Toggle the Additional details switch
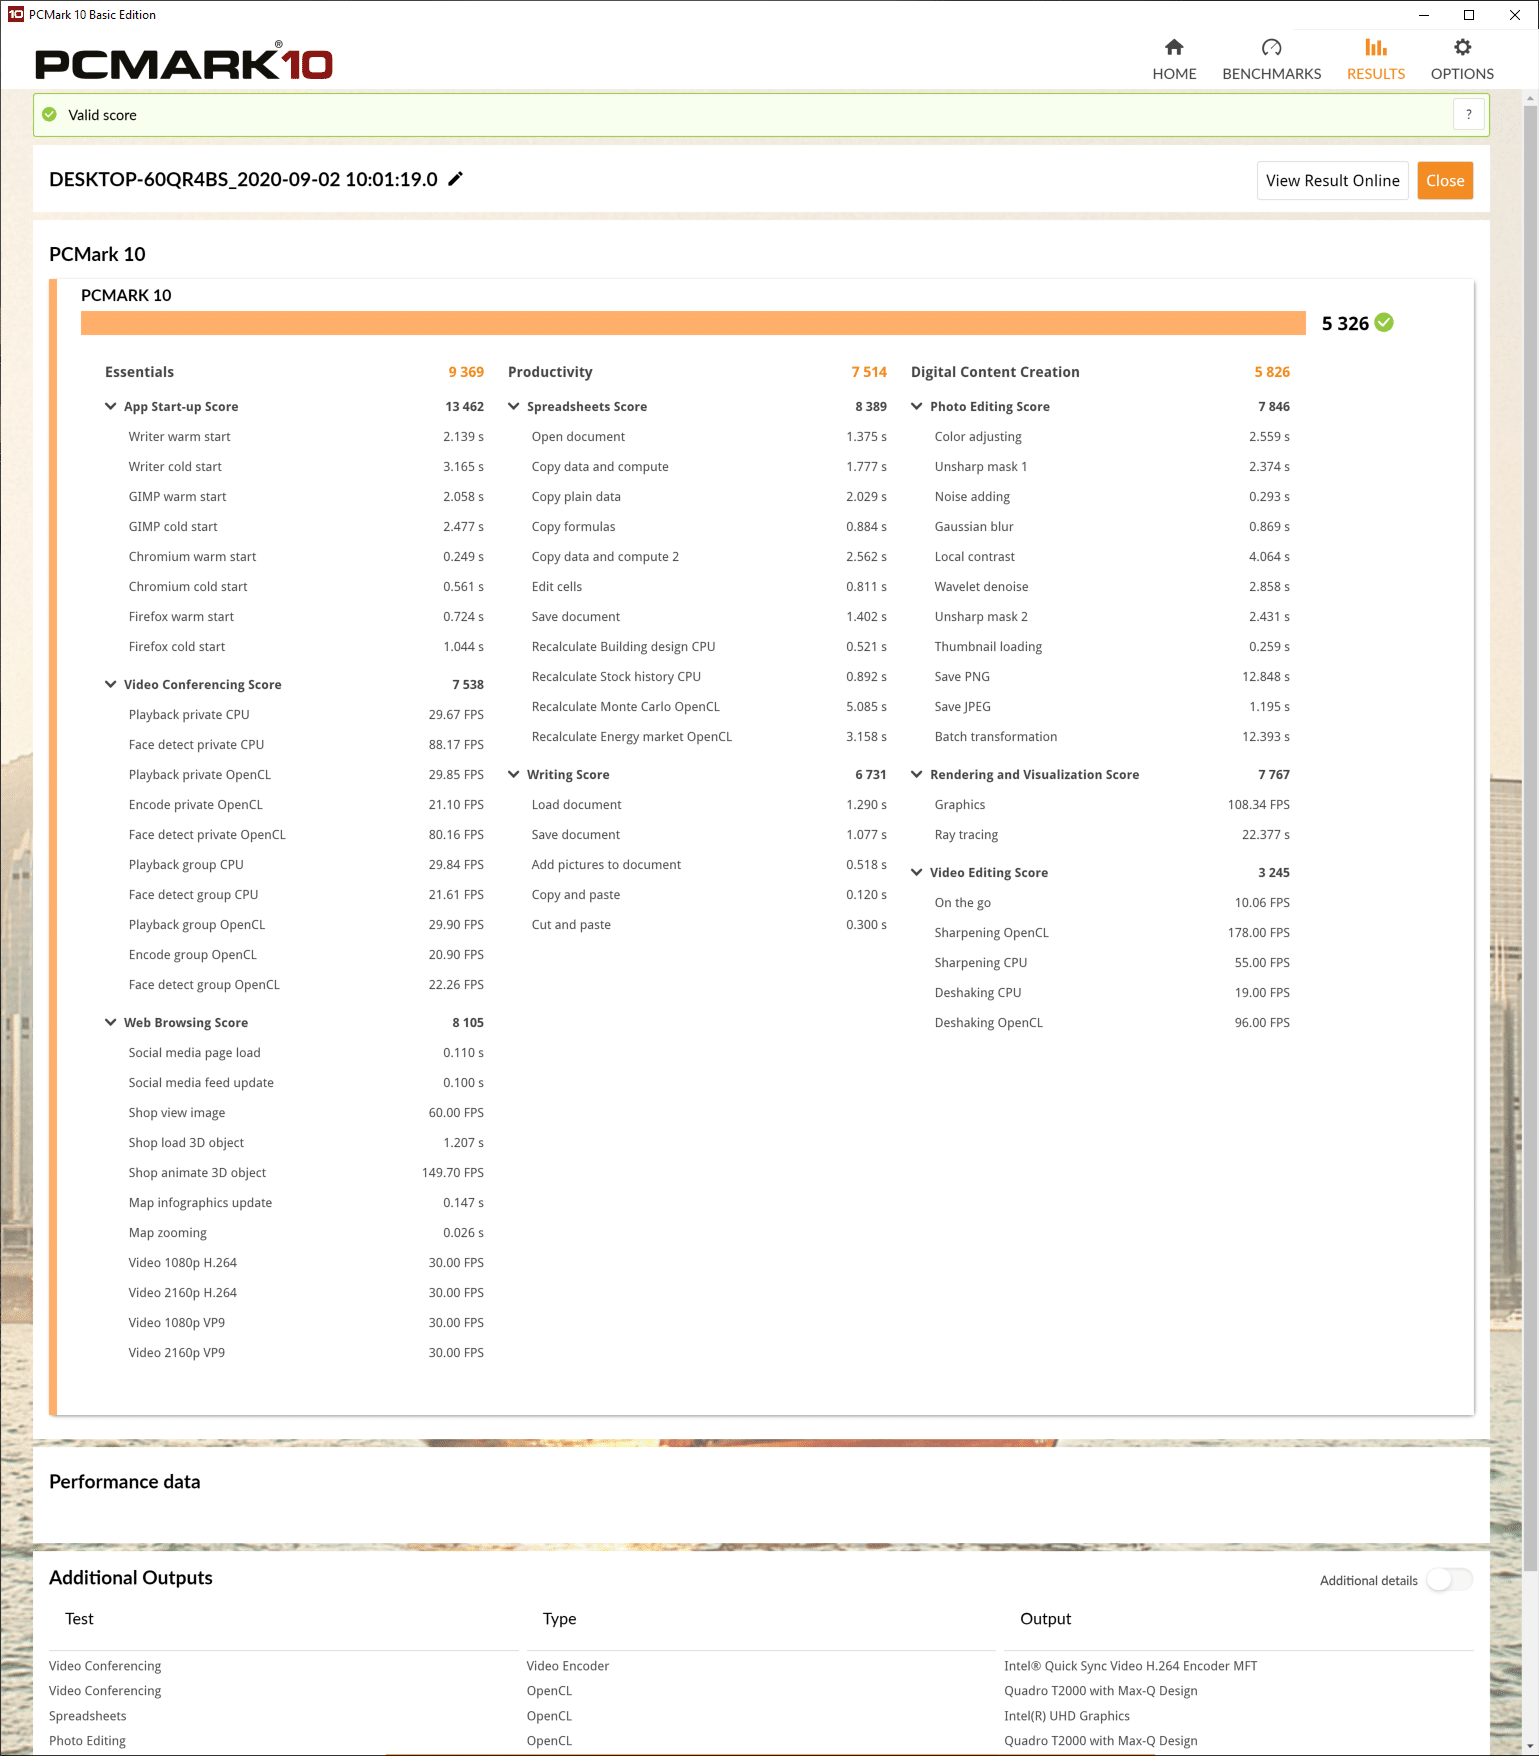 pyautogui.click(x=1449, y=1580)
